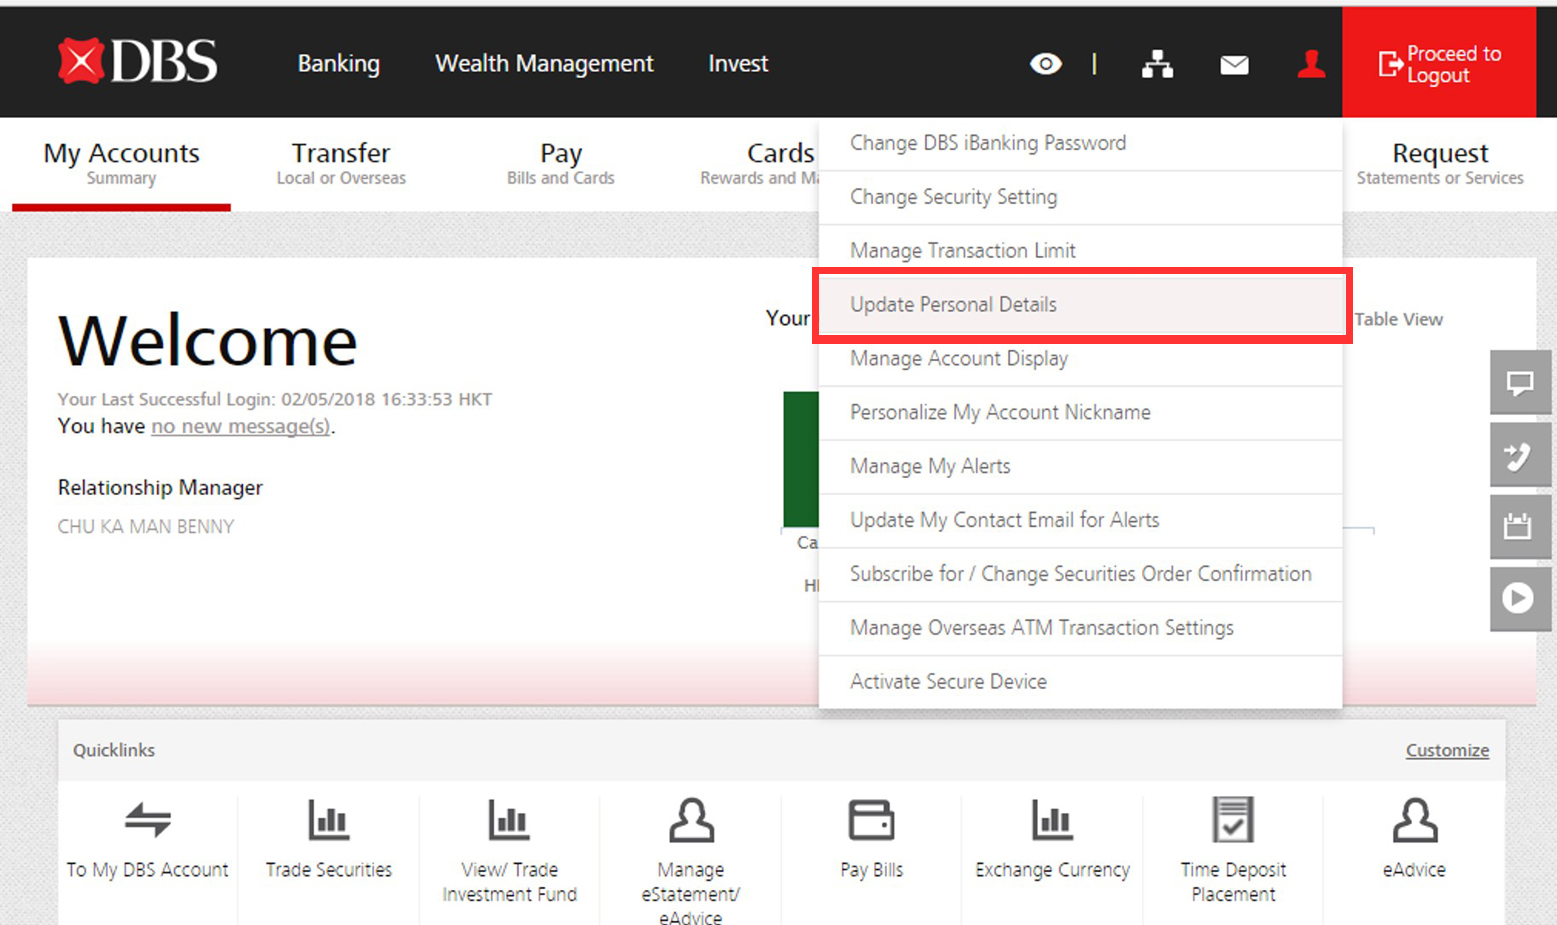This screenshot has height=925, width=1557.
Task: Click the eye icon to hide balances
Action: pyautogui.click(x=1045, y=64)
